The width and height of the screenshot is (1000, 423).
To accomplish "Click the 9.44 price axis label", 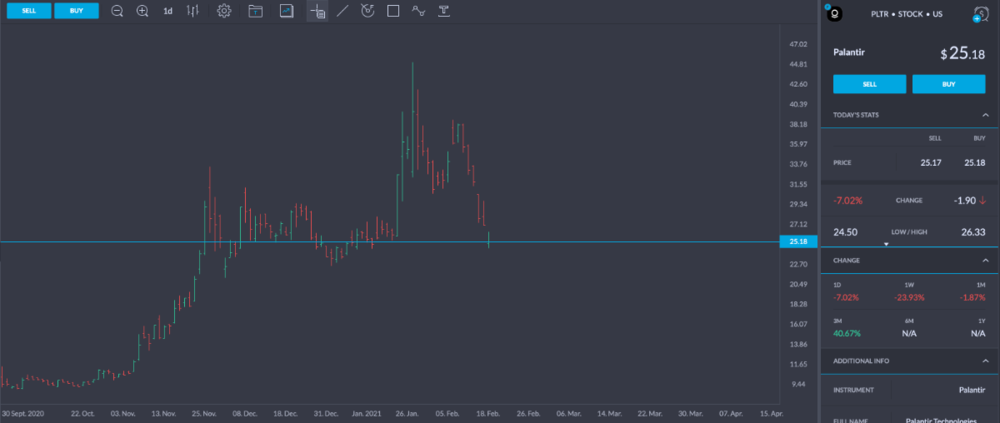I will [798, 384].
